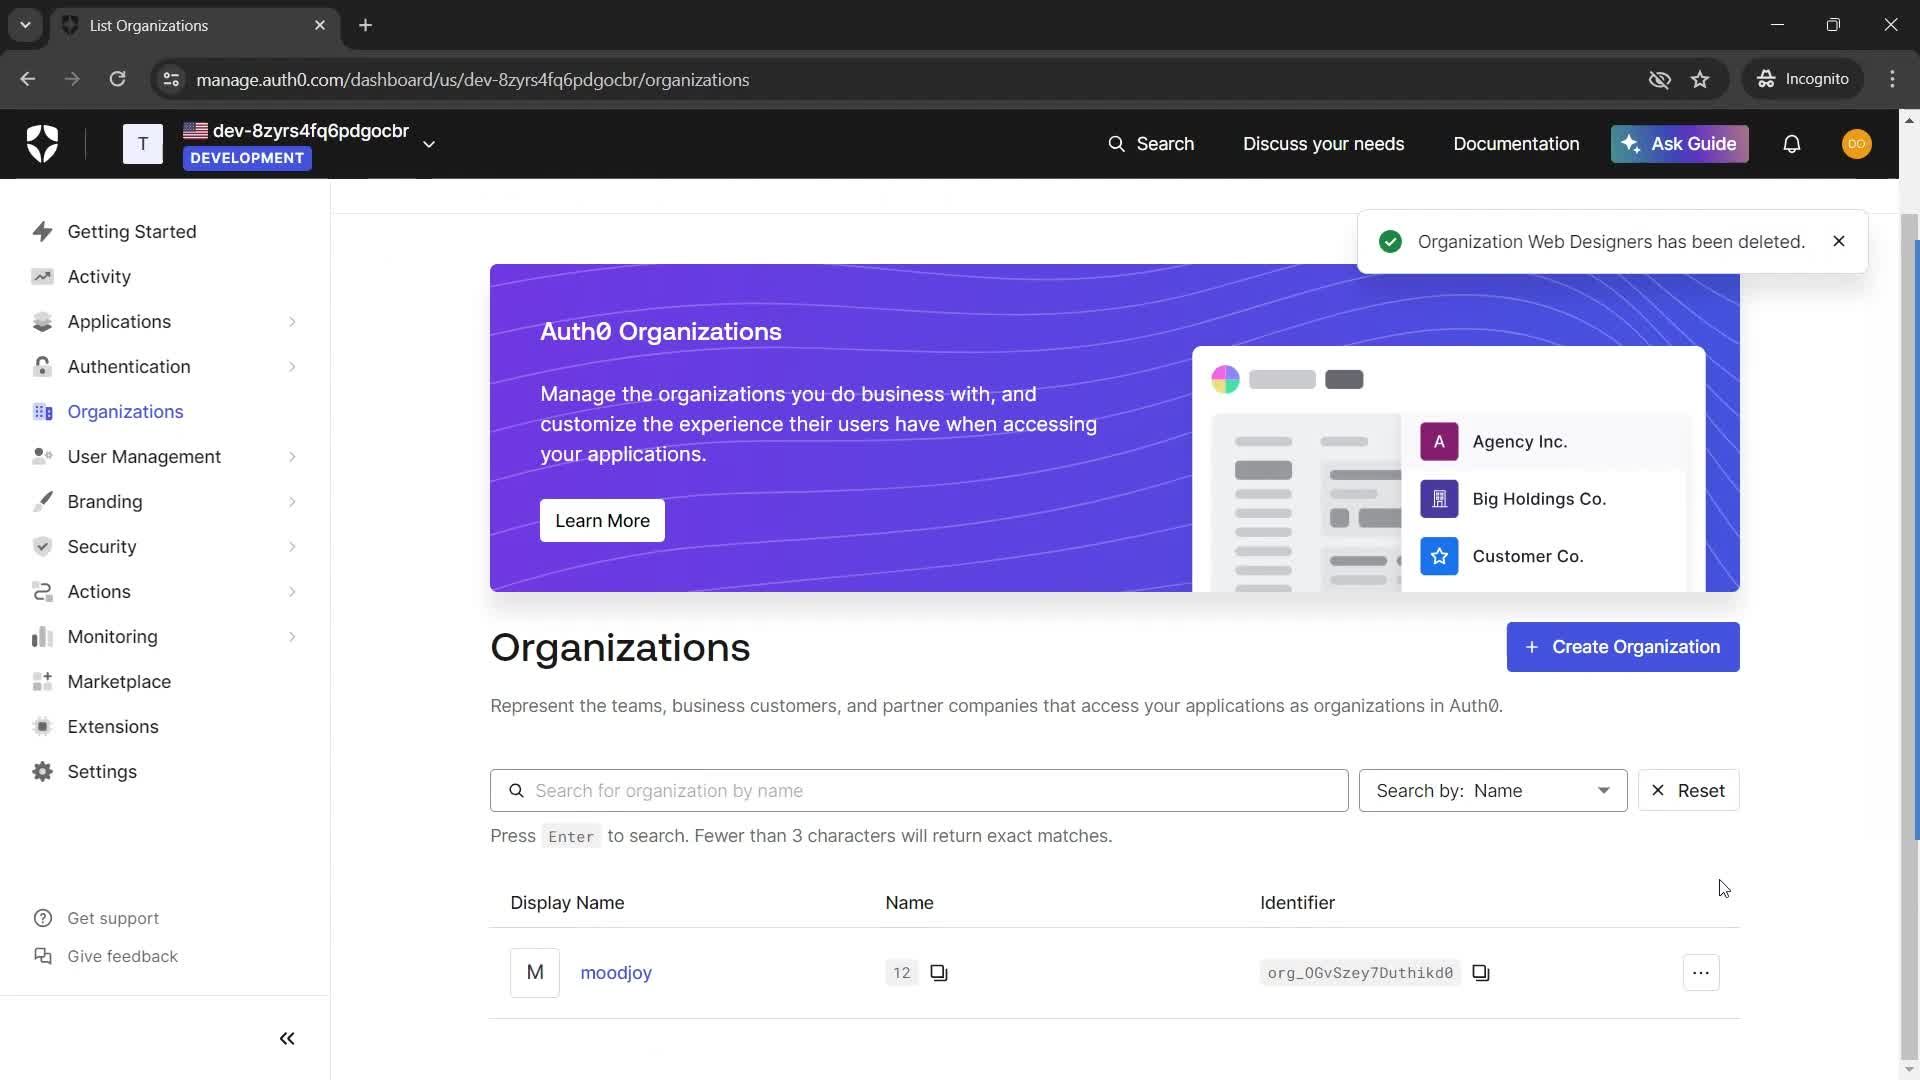This screenshot has height=1080, width=1920.
Task: Click the address bar URL
Action: click(x=472, y=79)
